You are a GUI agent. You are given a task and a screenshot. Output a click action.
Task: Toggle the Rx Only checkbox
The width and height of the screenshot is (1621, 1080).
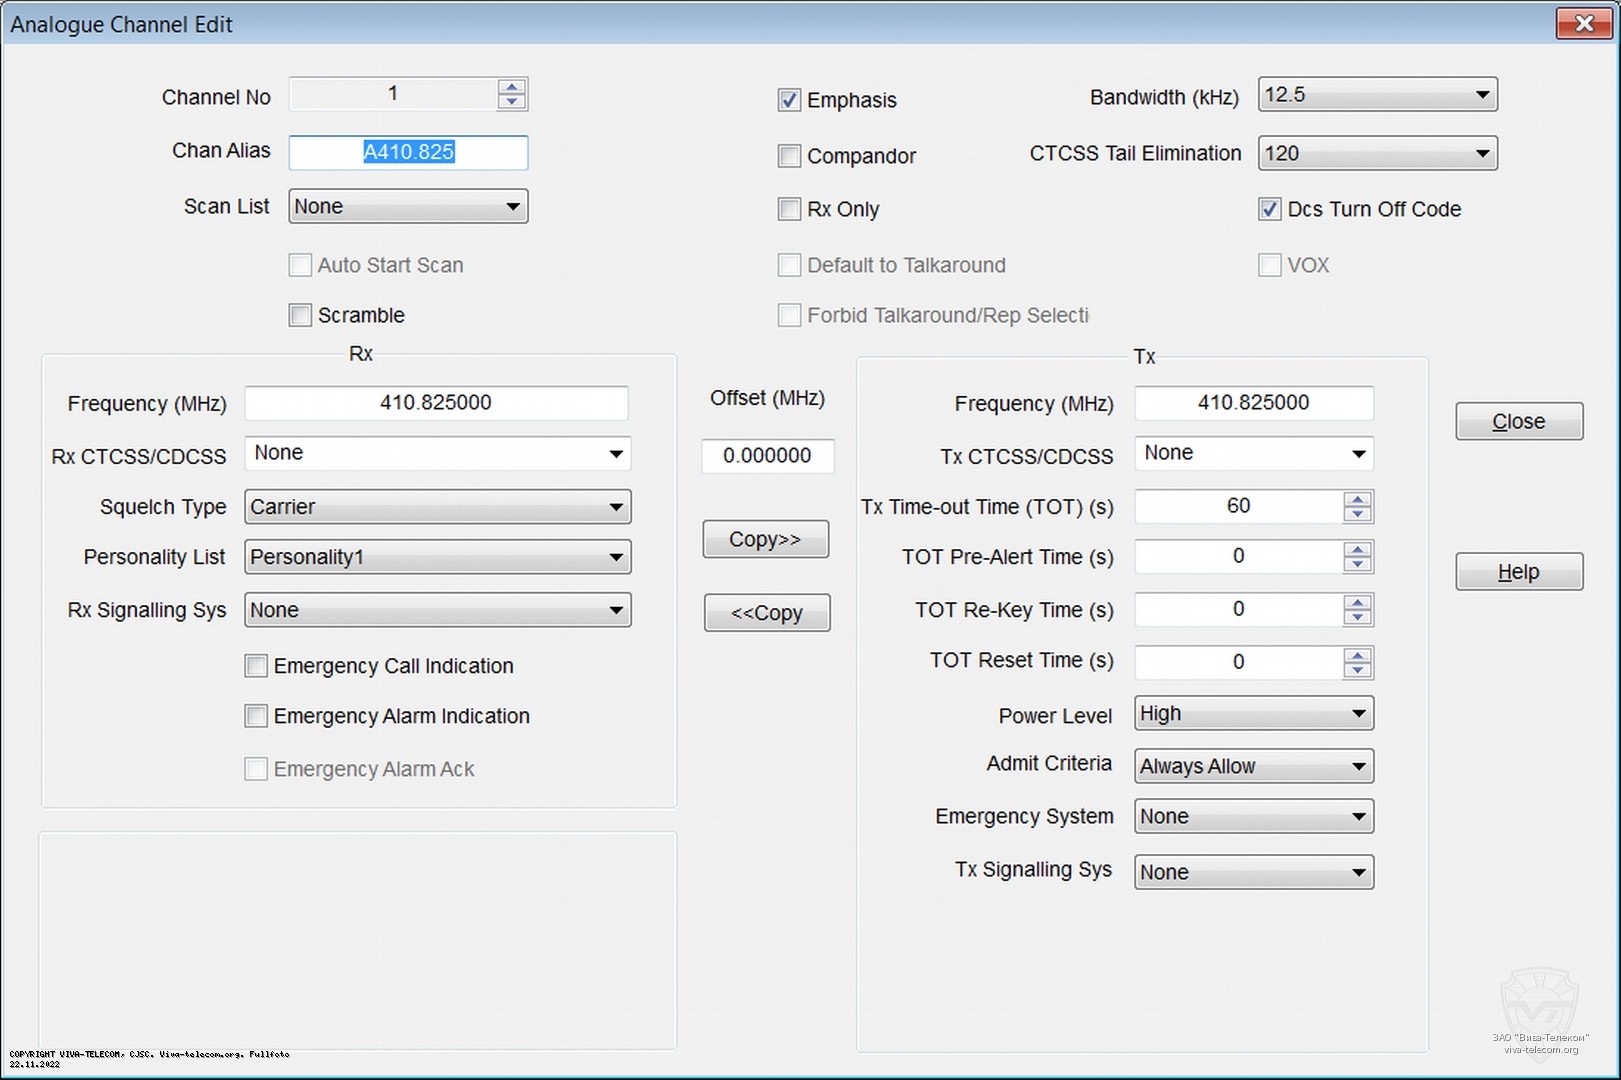click(789, 209)
